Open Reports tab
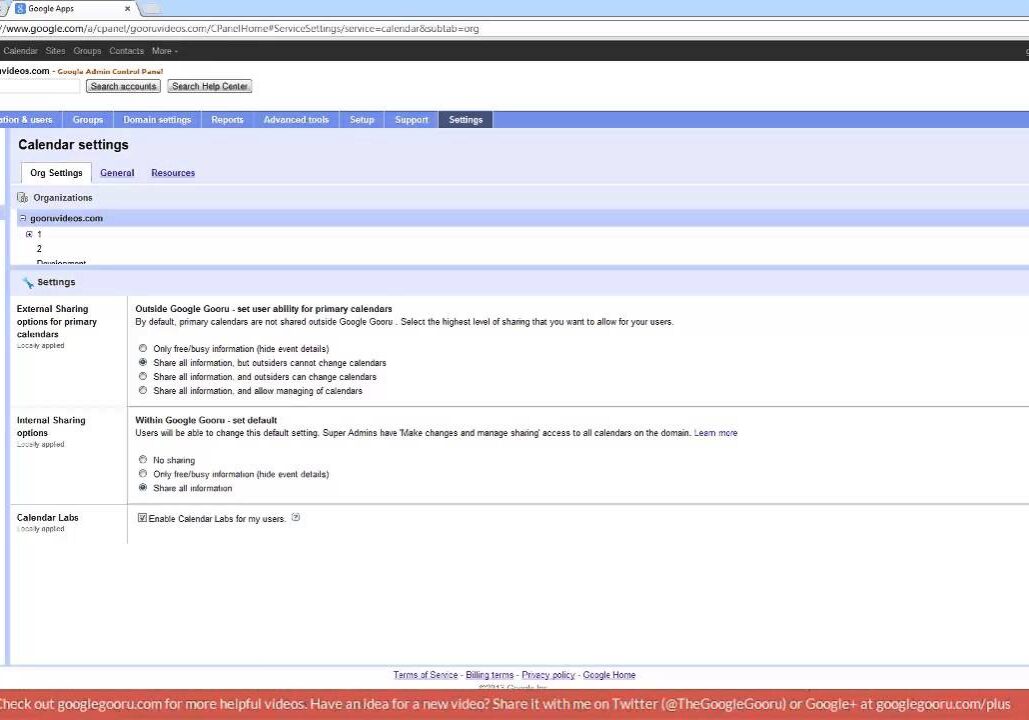The width and height of the screenshot is (1029, 720). click(227, 119)
